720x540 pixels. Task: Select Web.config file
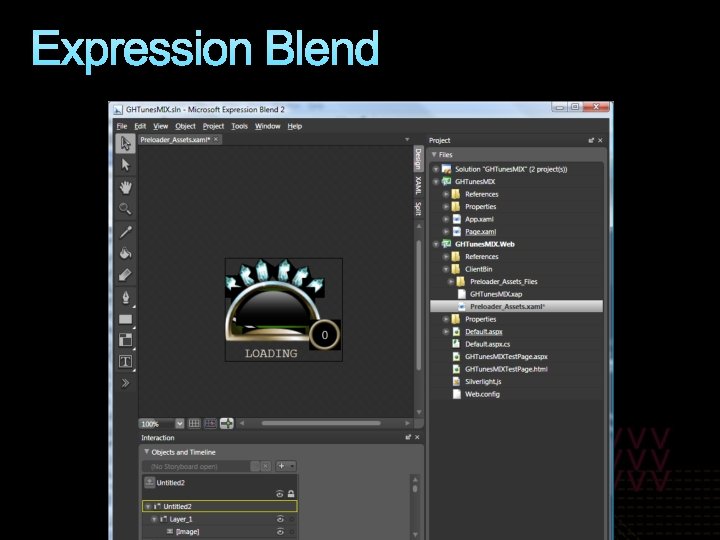[482, 394]
